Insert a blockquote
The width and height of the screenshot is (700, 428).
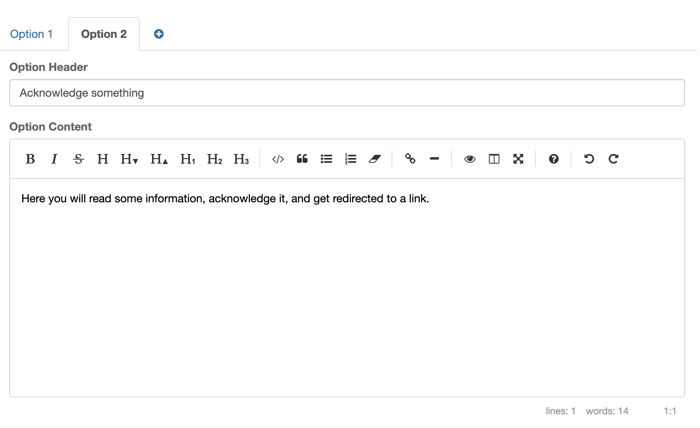coord(302,159)
